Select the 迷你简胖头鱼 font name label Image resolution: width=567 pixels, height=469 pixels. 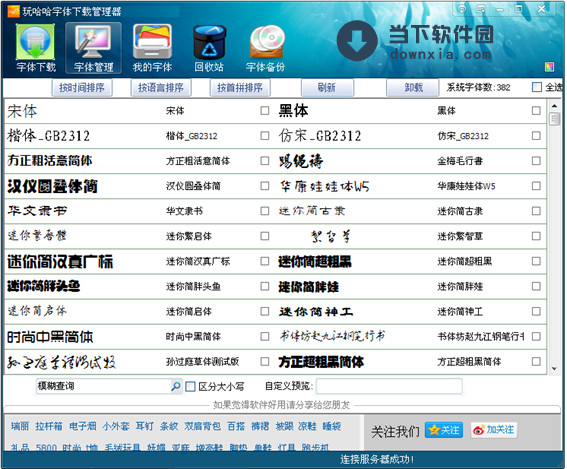point(193,287)
